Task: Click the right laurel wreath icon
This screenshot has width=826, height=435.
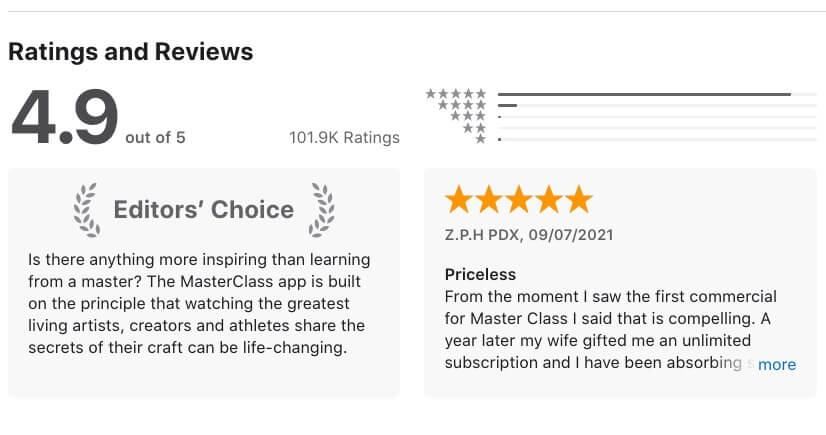Action: pyautogui.click(x=321, y=210)
